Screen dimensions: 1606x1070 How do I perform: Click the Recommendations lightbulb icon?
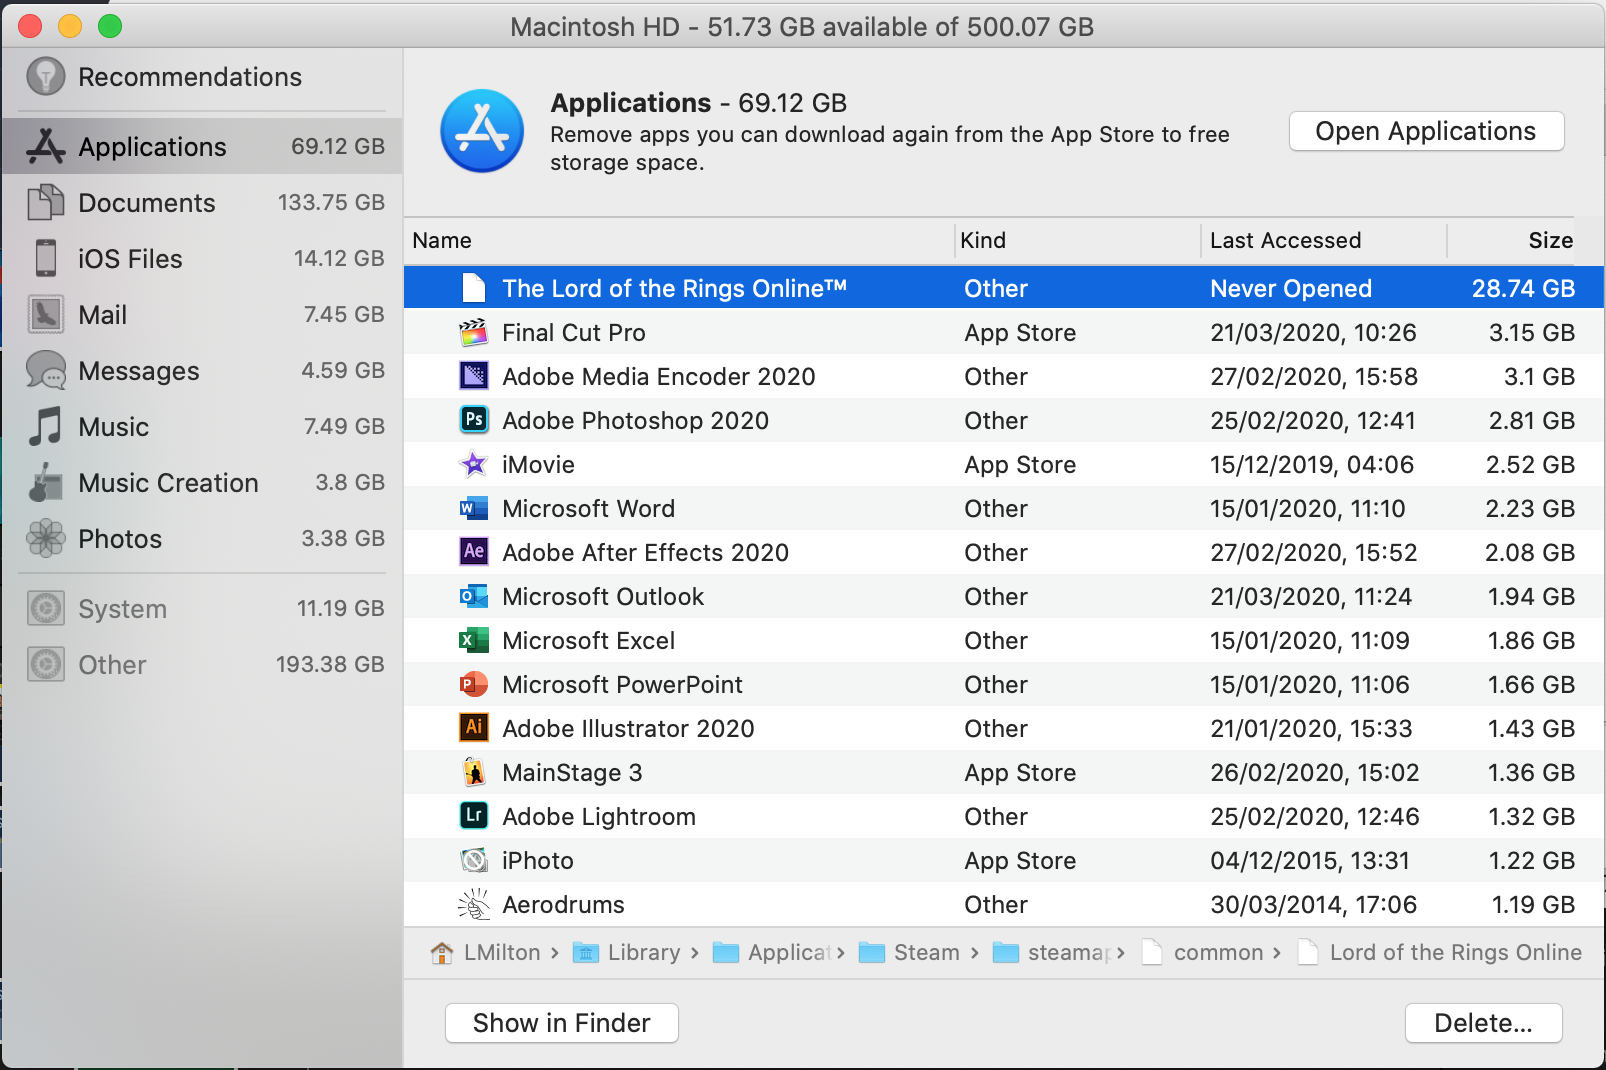(46, 77)
